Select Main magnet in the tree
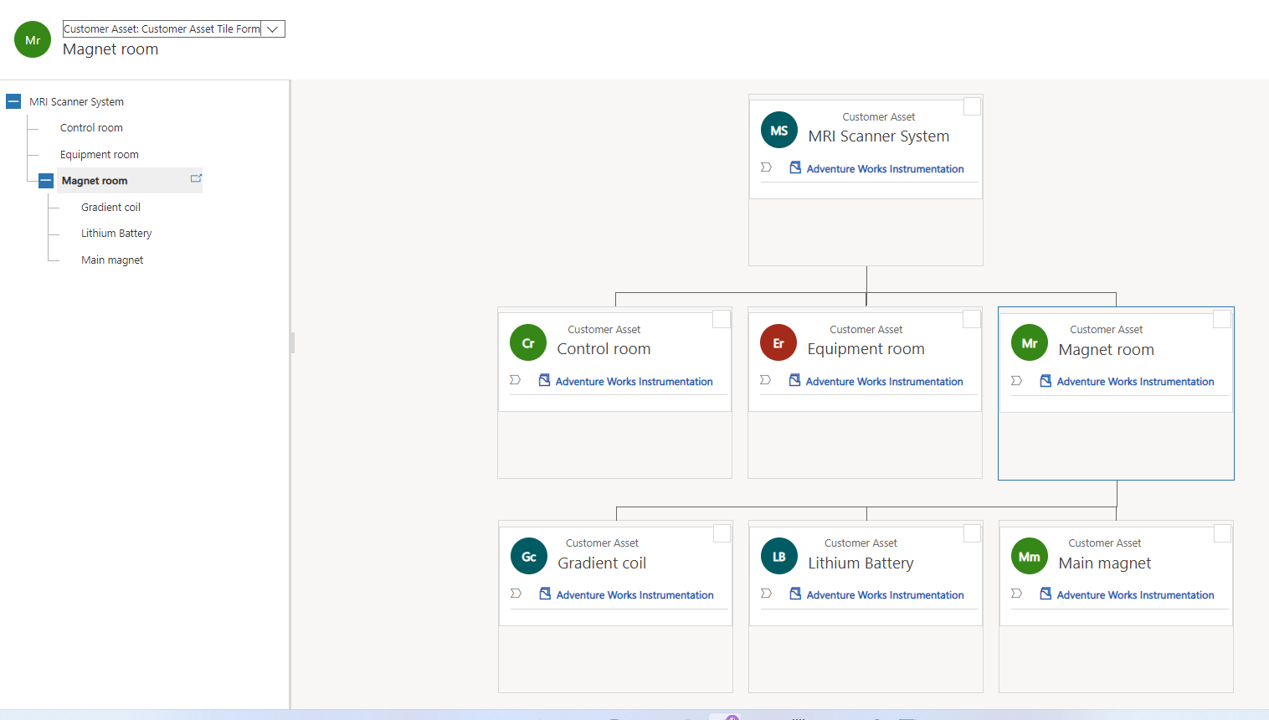This screenshot has height=720, width=1269. click(x=112, y=260)
